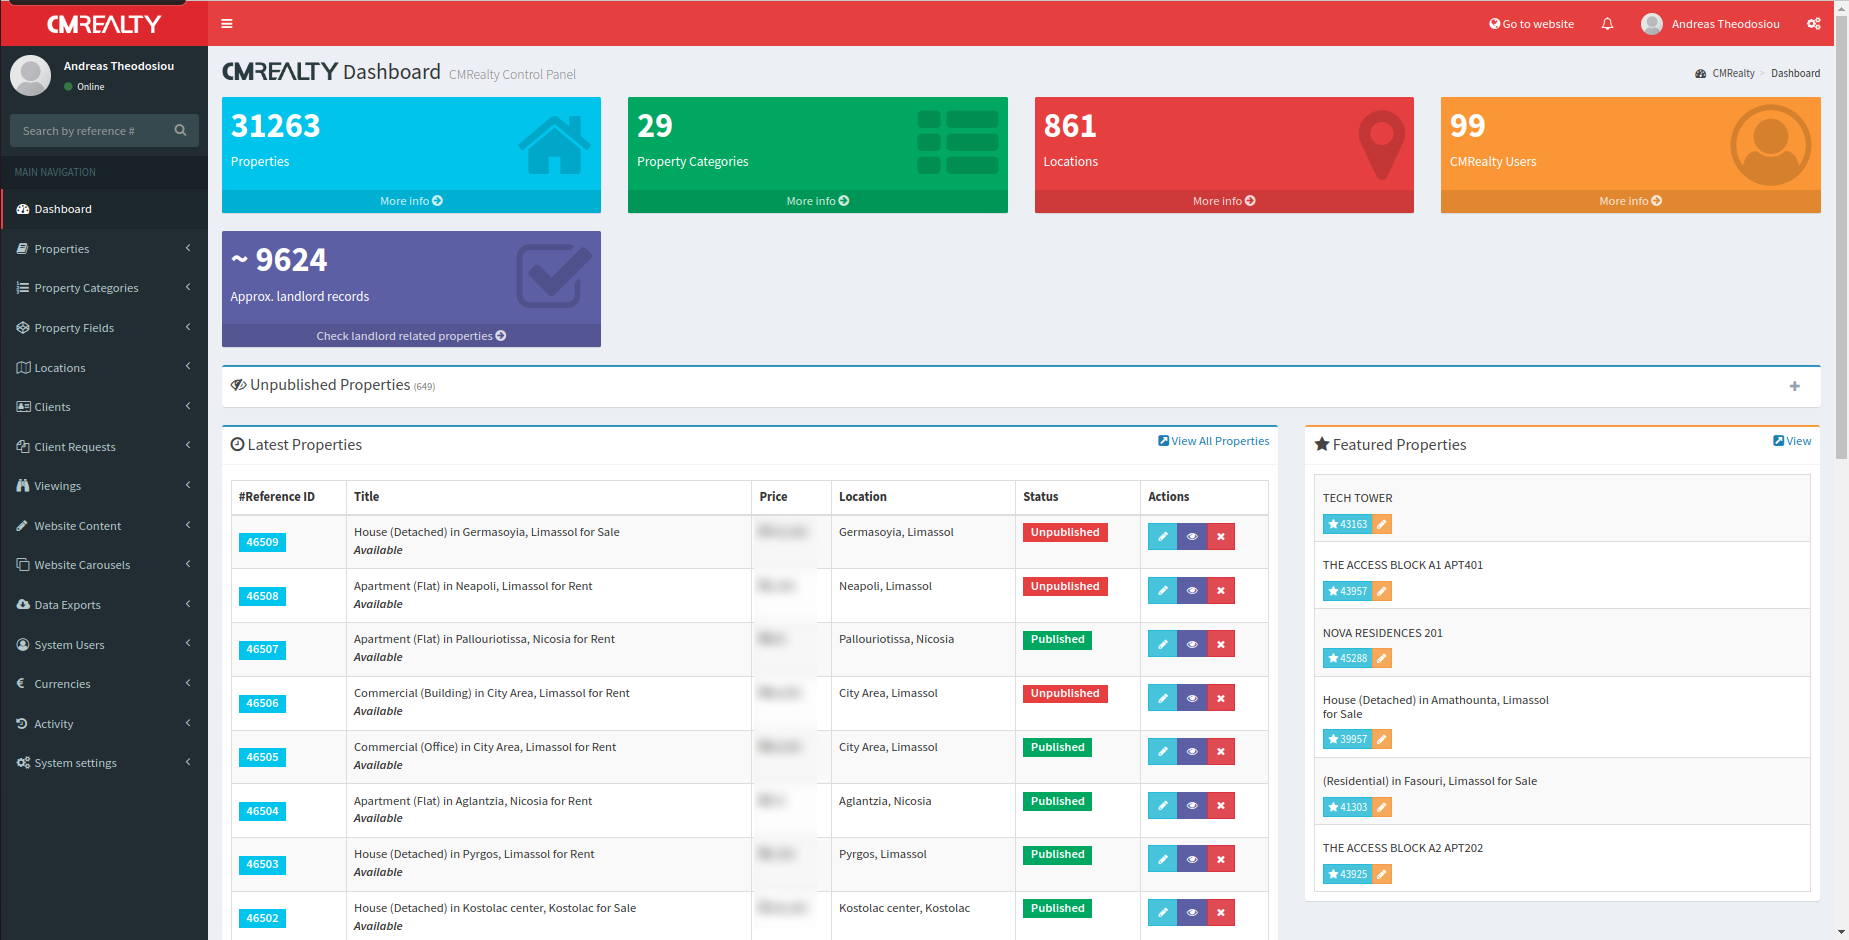Screen dimensions: 1849x940
Task: View property 46503 with eye icon
Action: 1192,859
